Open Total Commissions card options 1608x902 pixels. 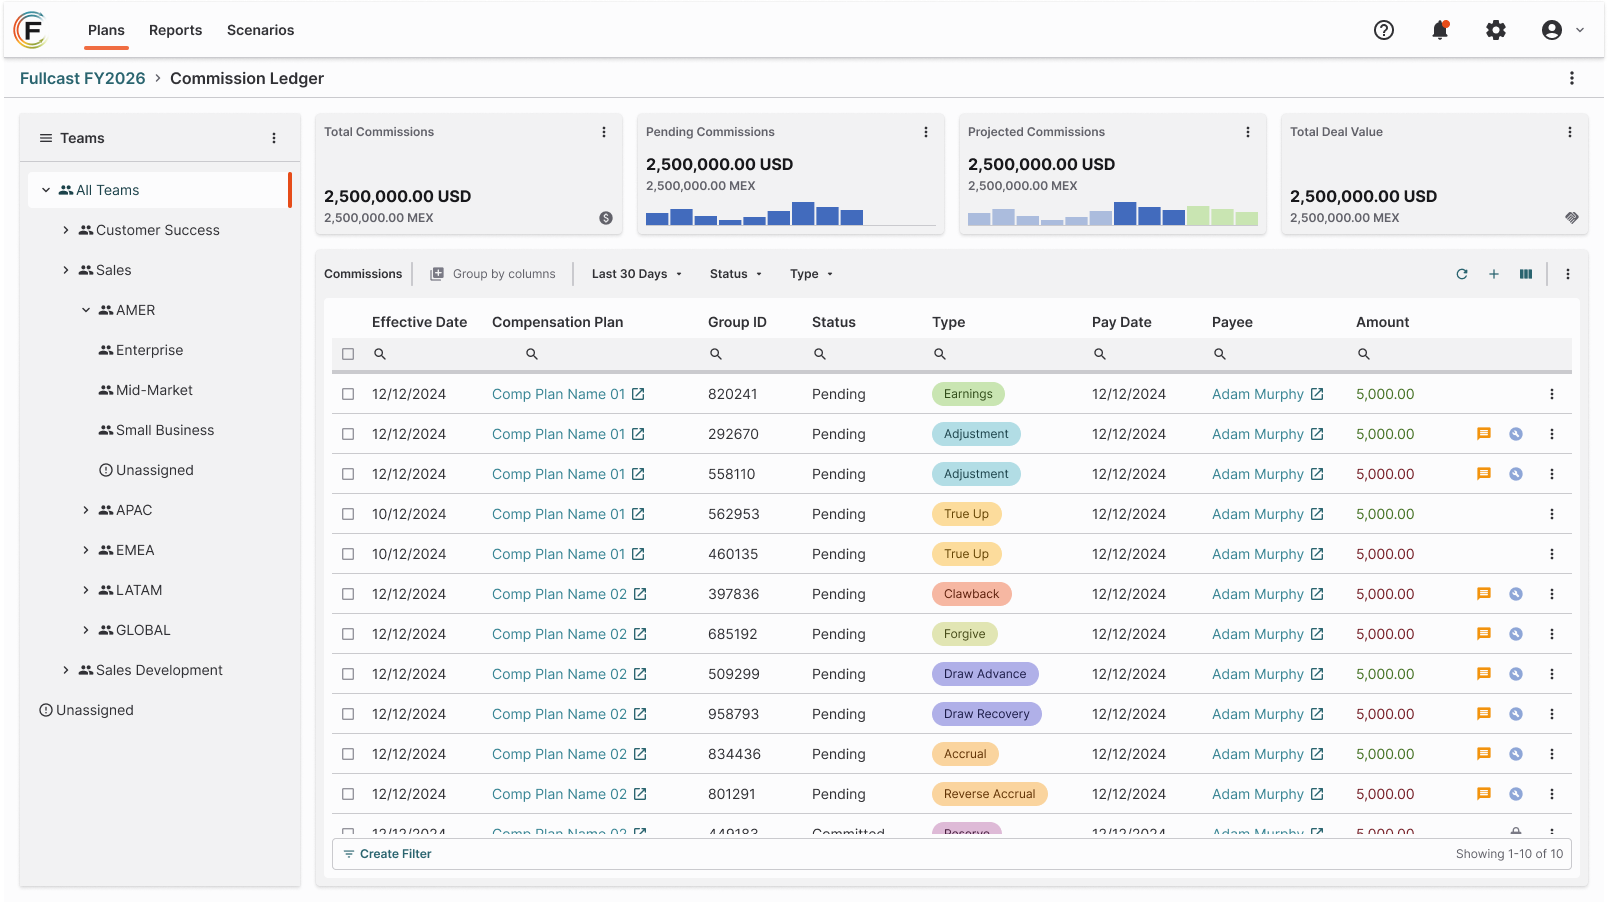point(604,132)
